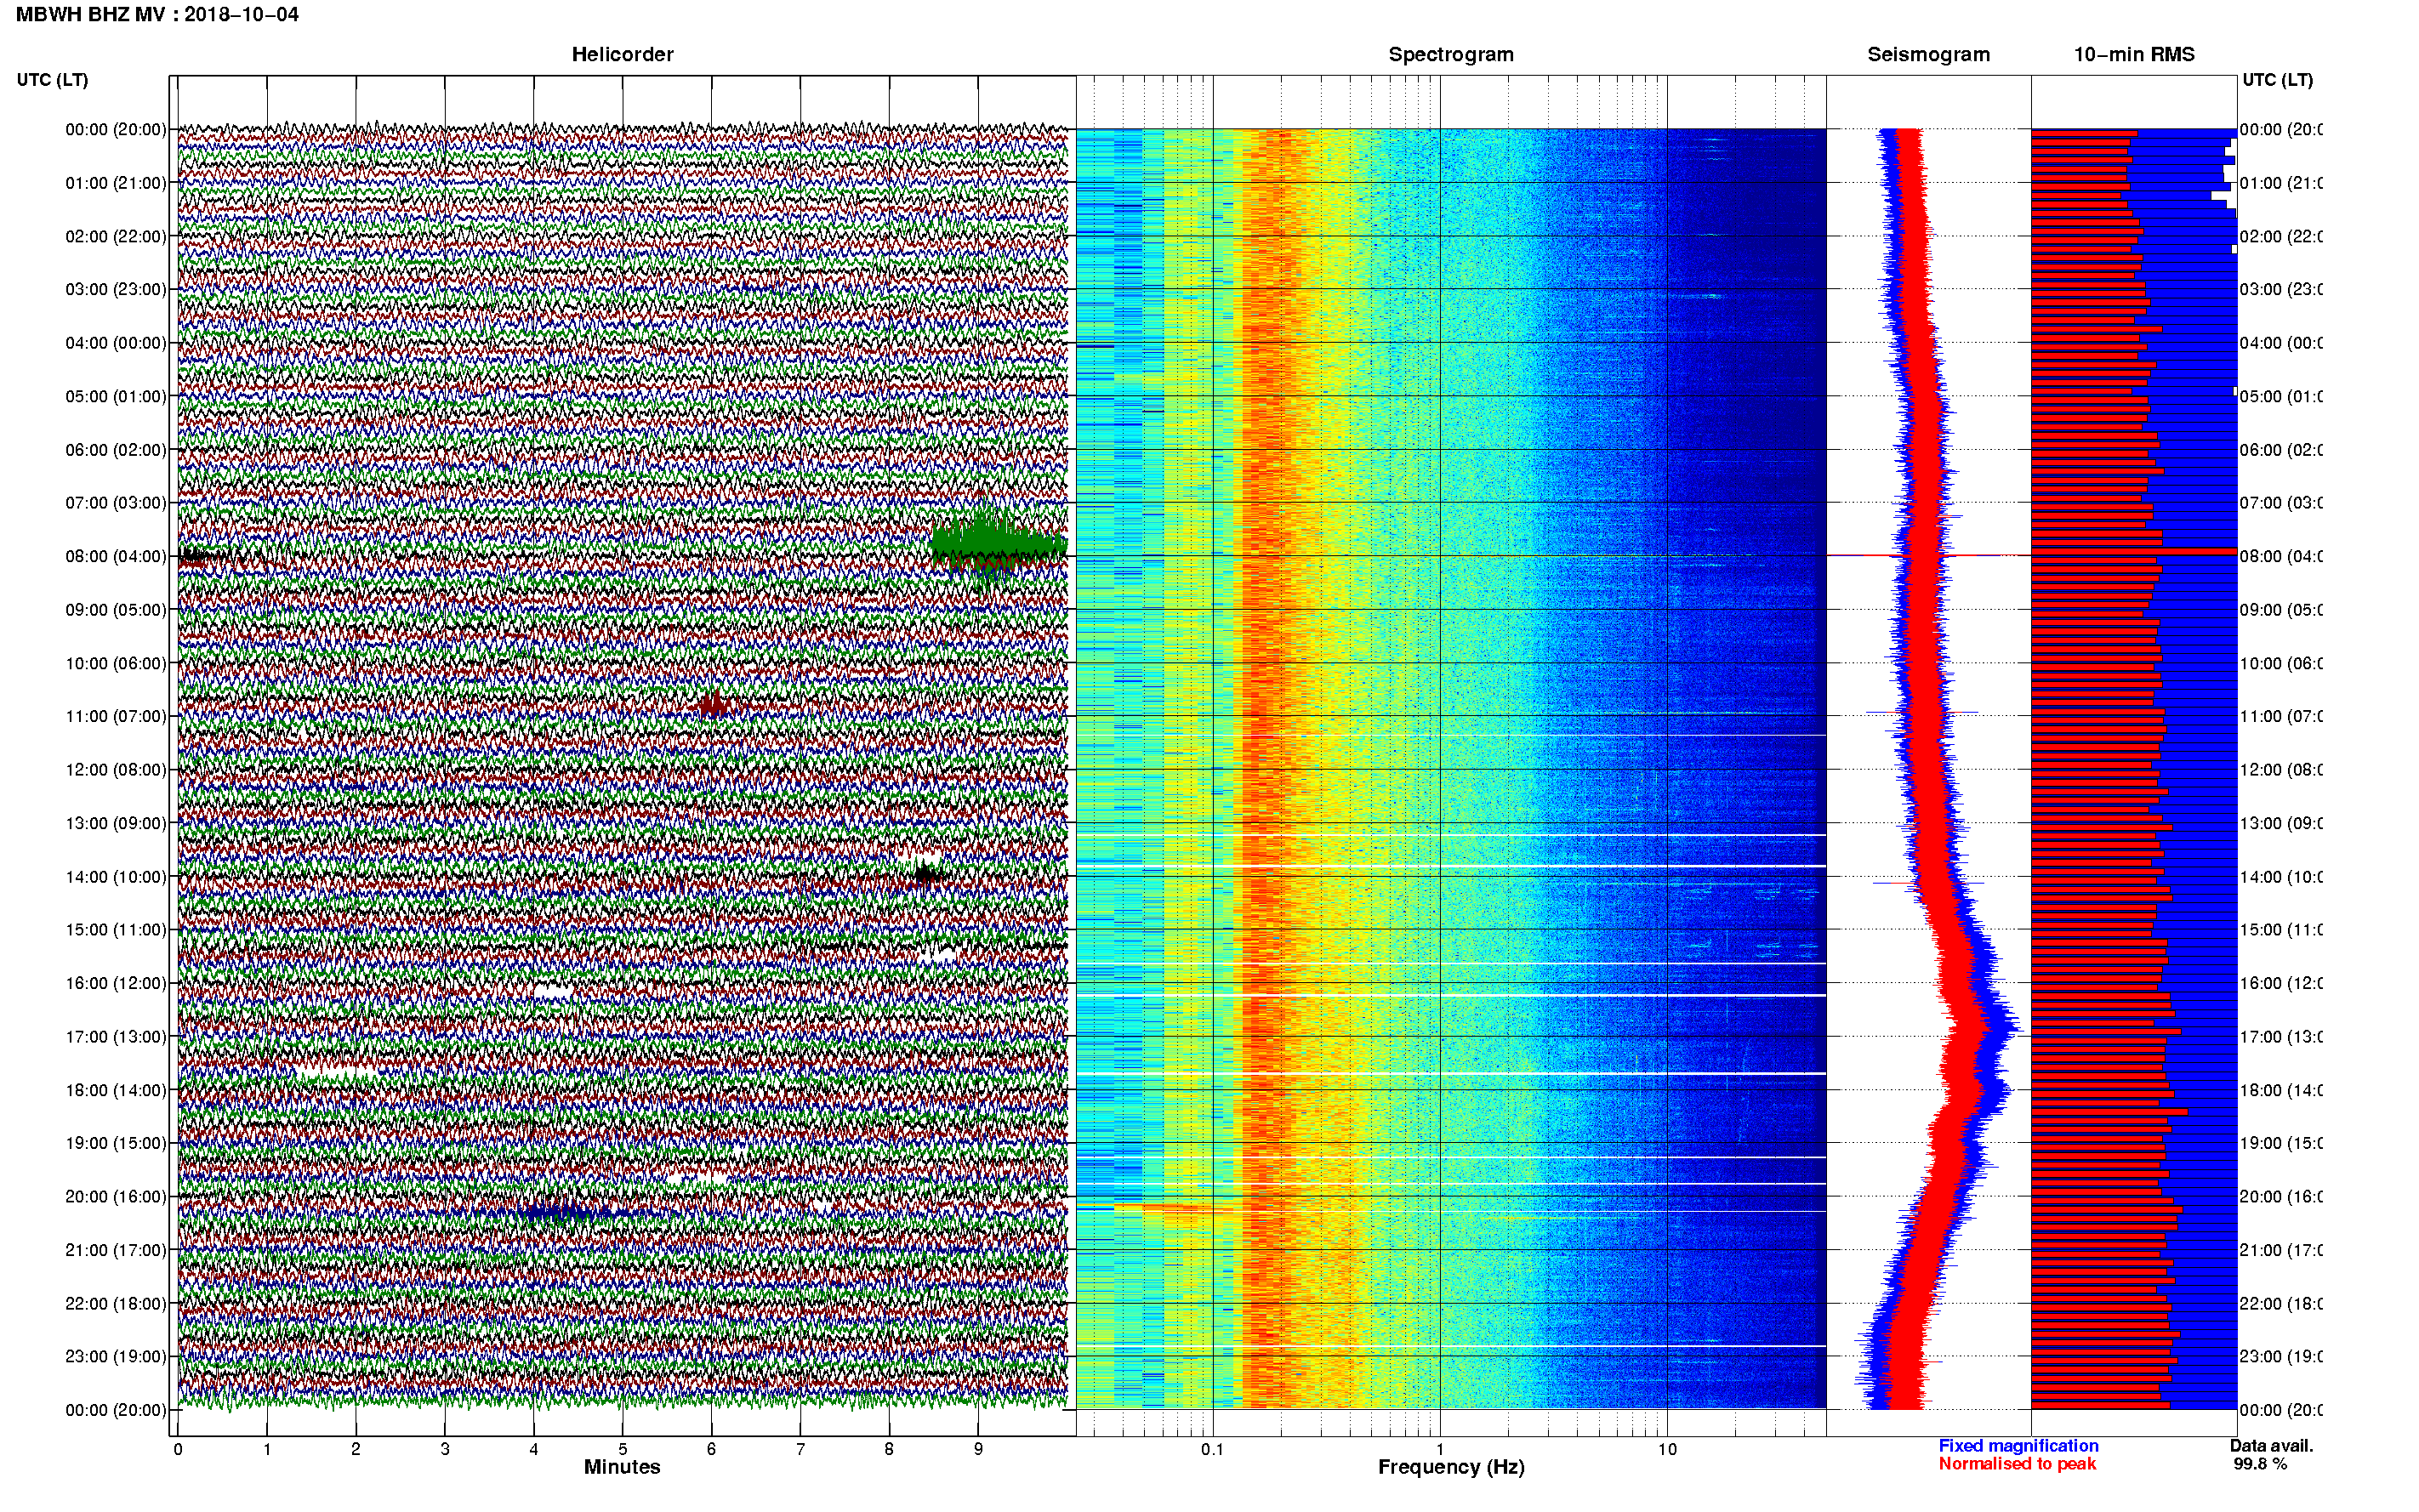Click the 'Frequency (Hz)' x-axis label
Screen dimensions: 2419x1512
point(1451,1468)
